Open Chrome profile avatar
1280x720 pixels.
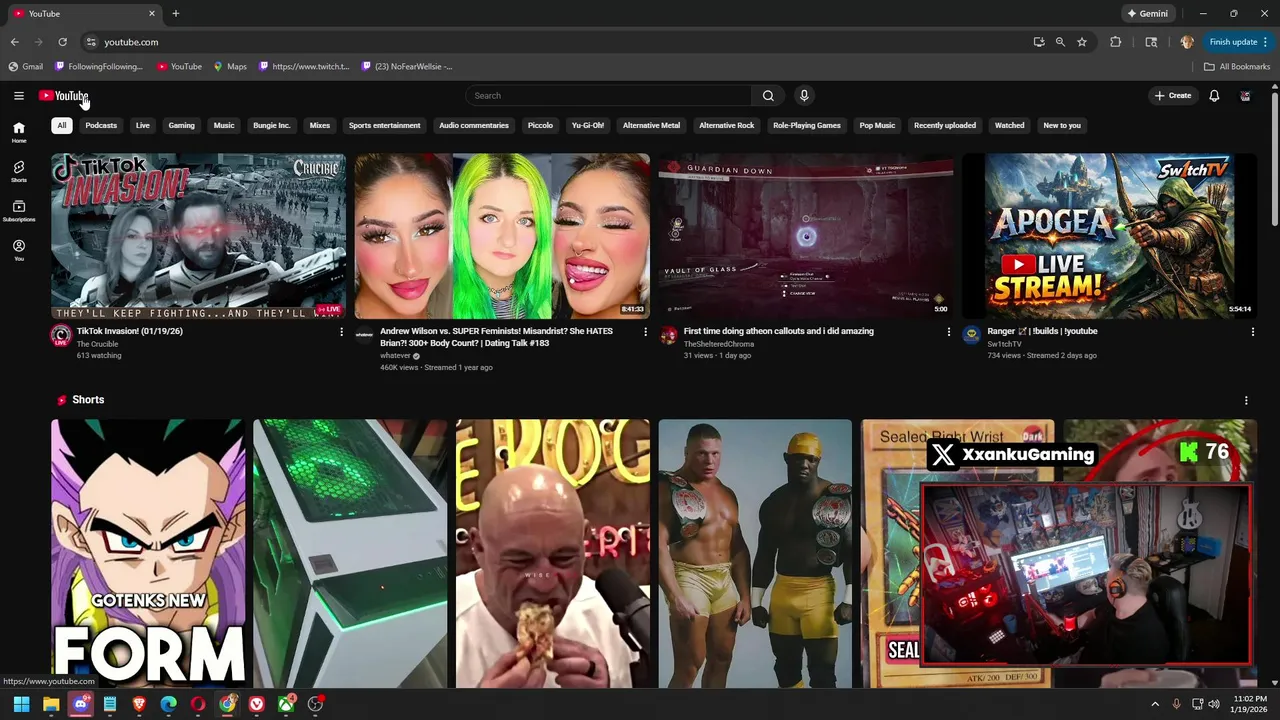point(1187,42)
